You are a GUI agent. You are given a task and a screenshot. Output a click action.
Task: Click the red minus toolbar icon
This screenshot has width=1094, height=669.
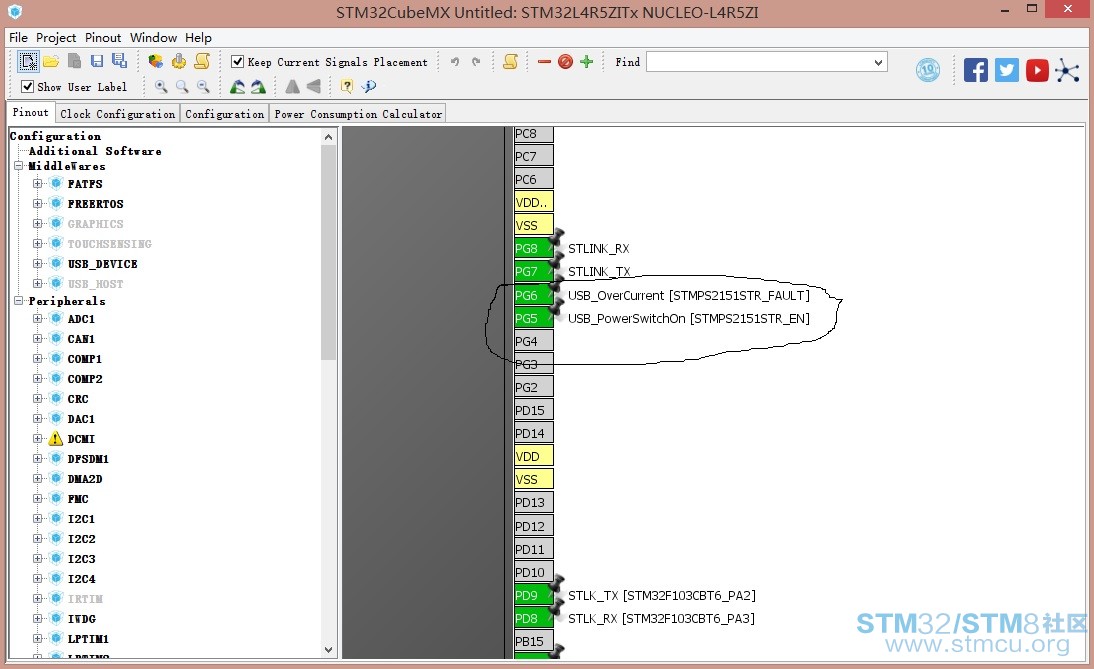click(544, 61)
